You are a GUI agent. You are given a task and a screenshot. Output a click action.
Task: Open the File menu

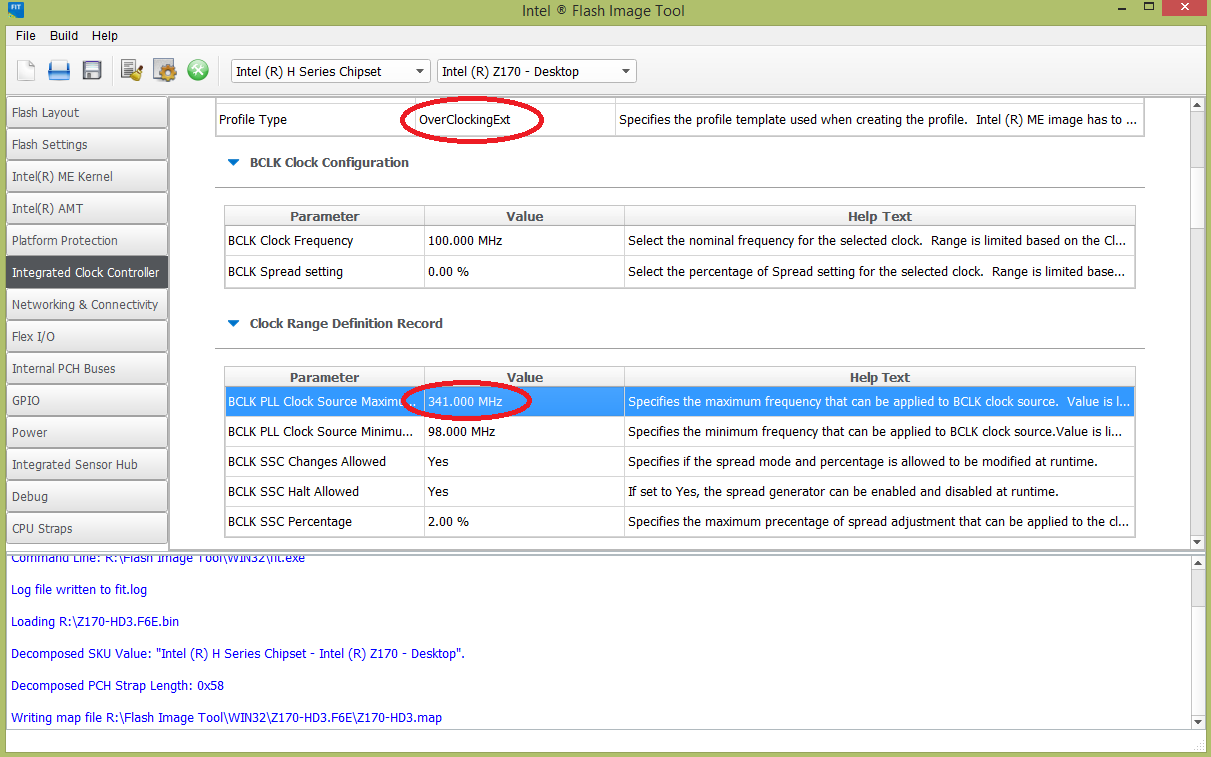tap(26, 35)
